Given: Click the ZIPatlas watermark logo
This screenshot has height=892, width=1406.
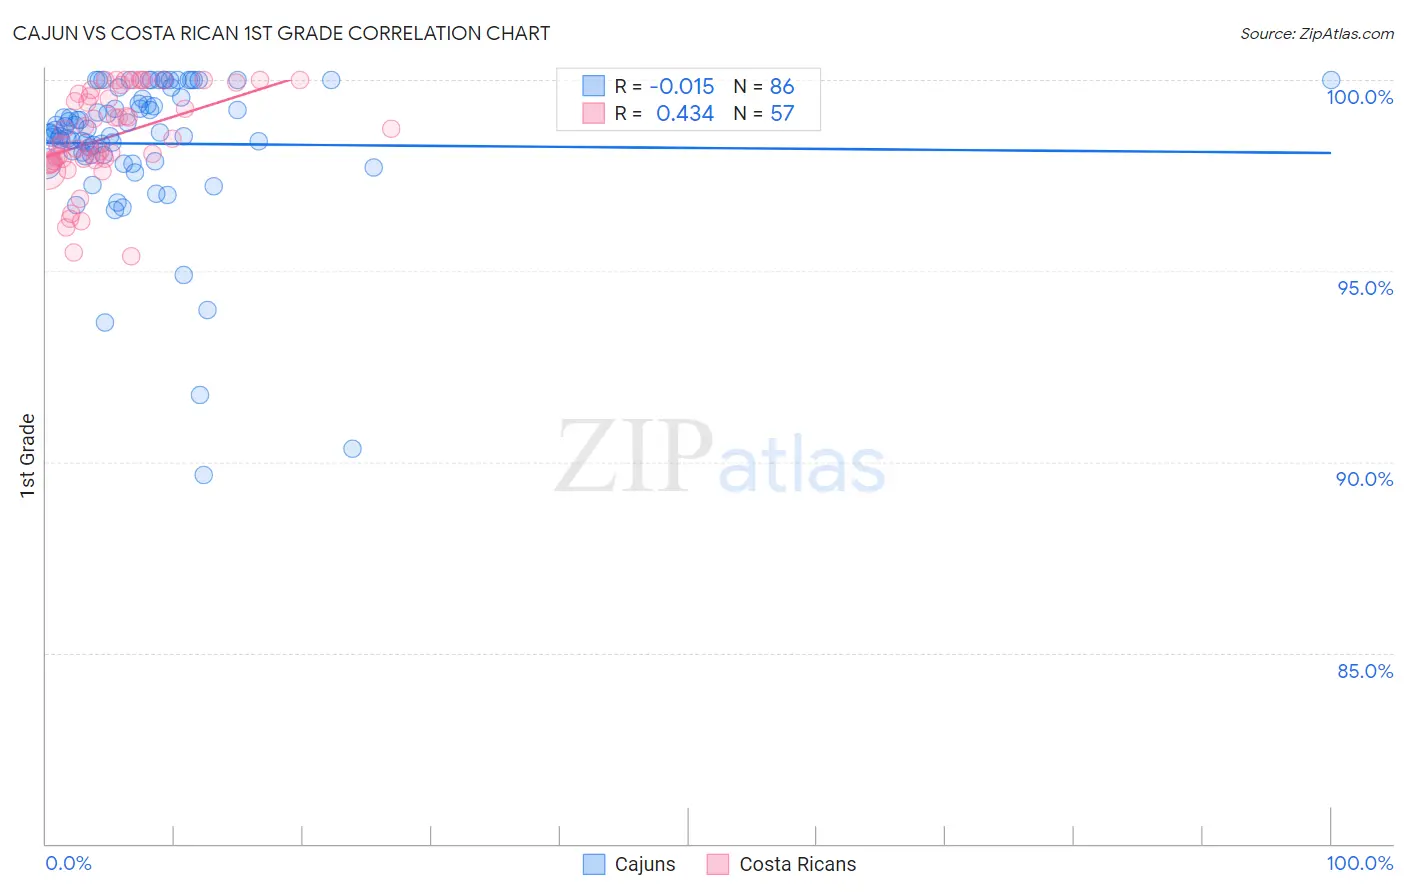Looking at the screenshot, I should click(720, 458).
